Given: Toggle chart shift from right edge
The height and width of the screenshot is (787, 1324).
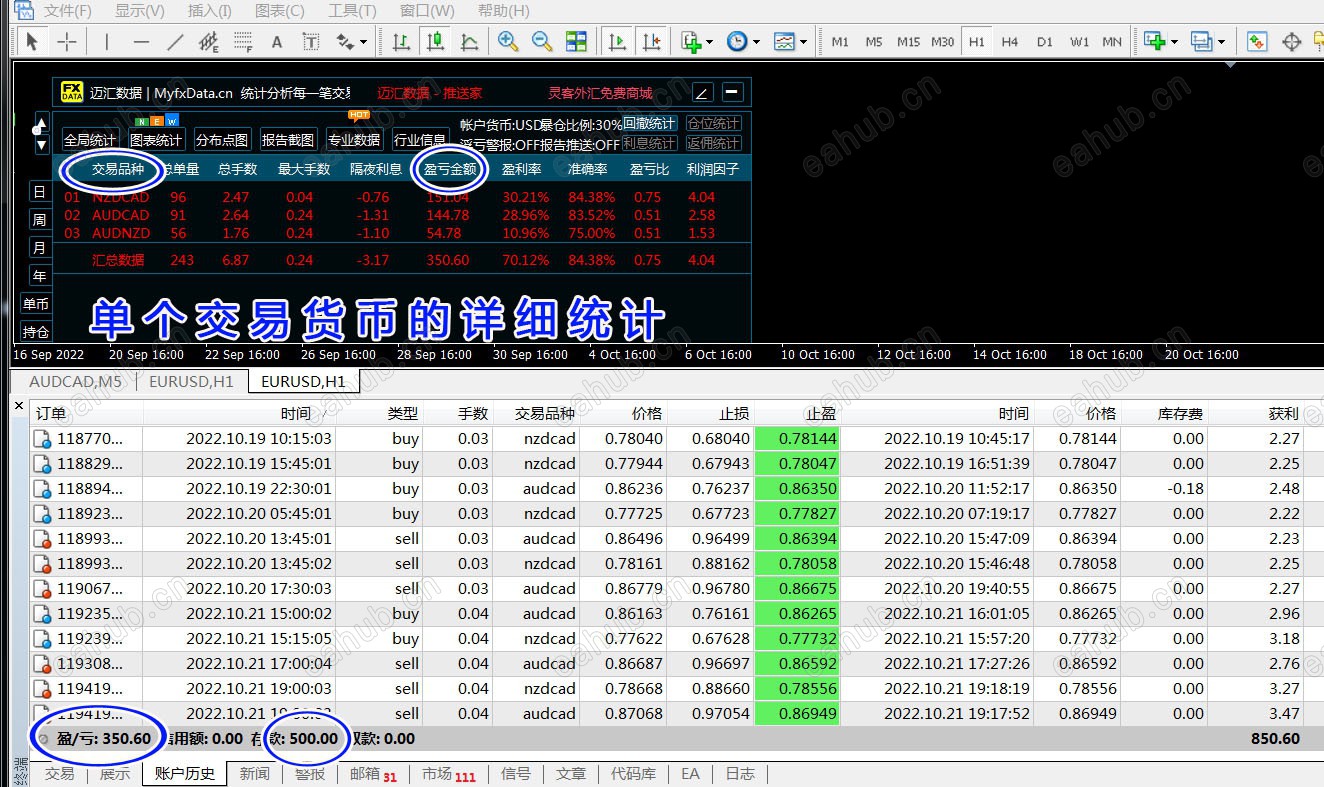Looking at the screenshot, I should [651, 42].
